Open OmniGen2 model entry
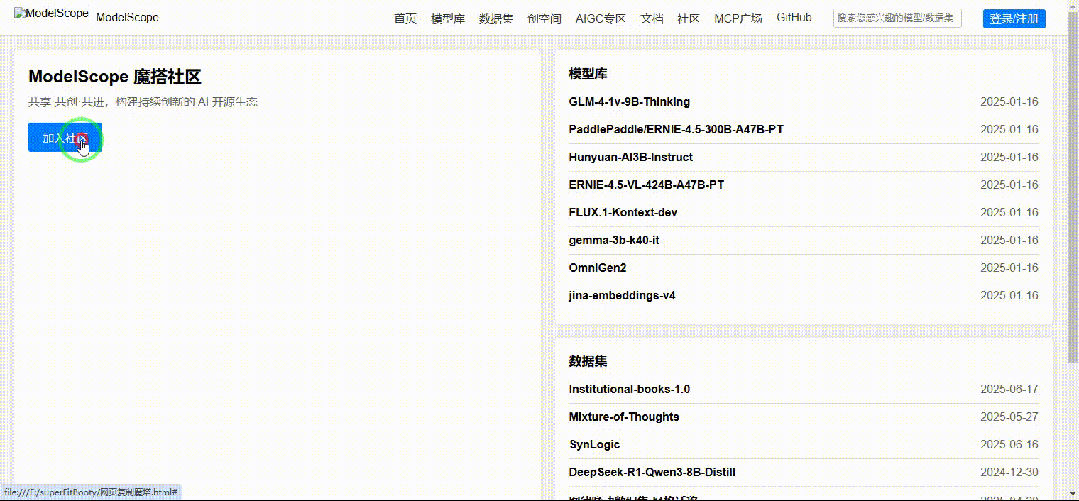This screenshot has width=1079, height=501. tap(597, 268)
